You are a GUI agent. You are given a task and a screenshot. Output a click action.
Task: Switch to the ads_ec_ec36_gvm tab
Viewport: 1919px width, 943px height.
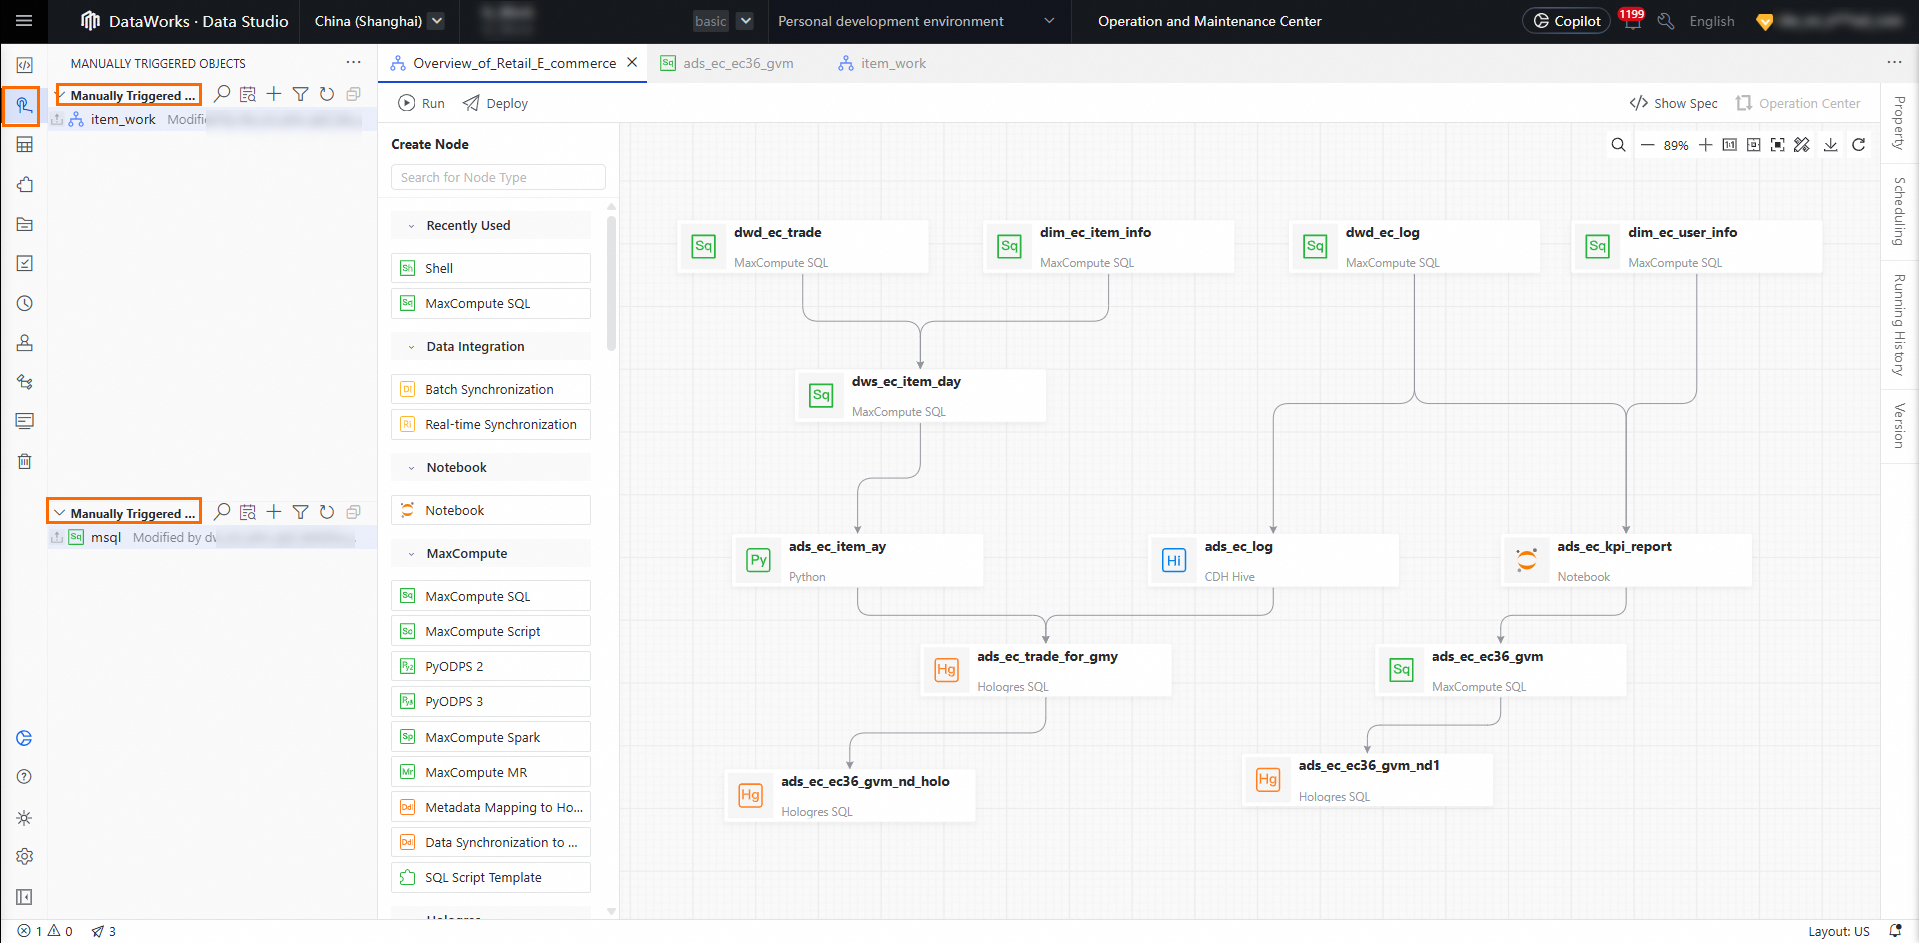[737, 63]
